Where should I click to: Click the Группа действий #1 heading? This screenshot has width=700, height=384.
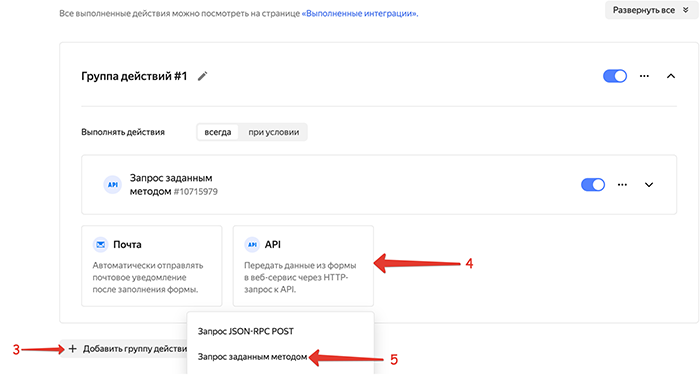coord(134,76)
